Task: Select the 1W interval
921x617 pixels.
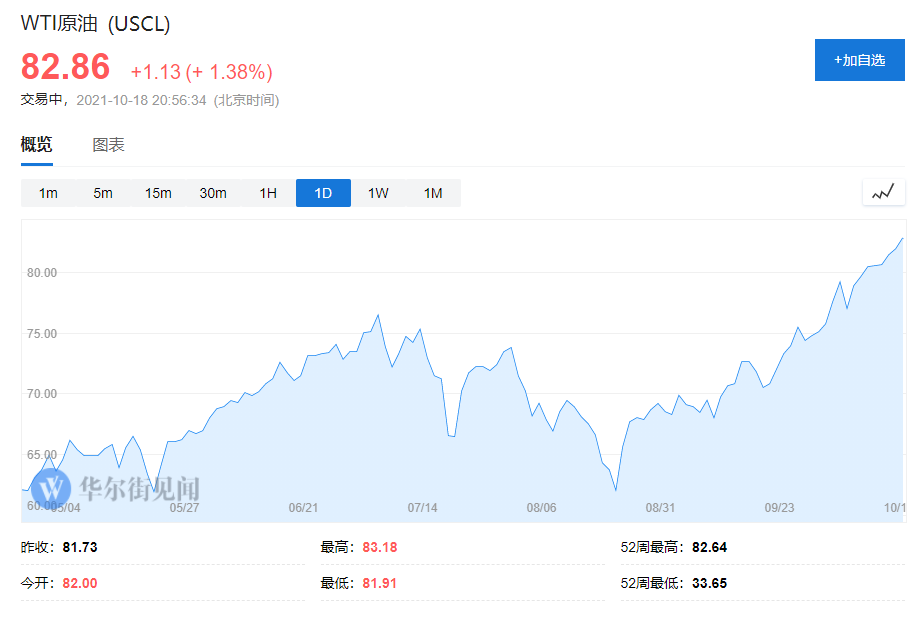Action: pos(378,193)
